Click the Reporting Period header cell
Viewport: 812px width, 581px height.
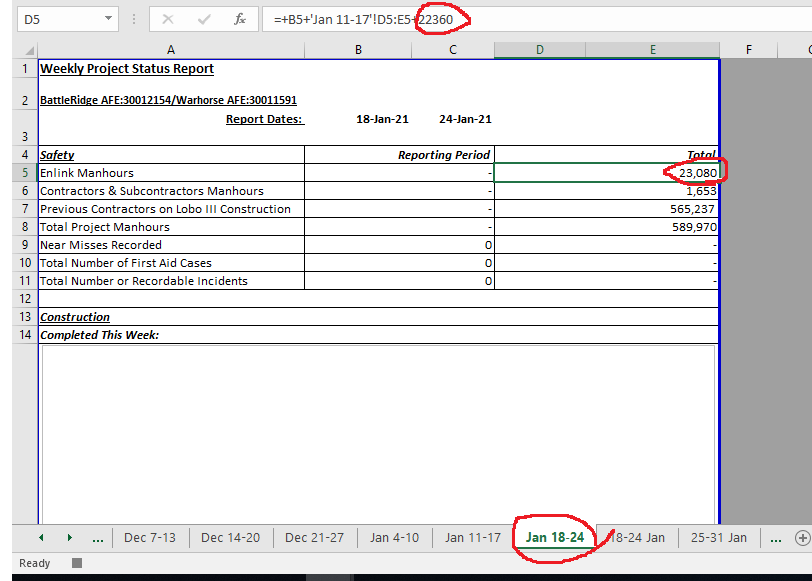399,155
